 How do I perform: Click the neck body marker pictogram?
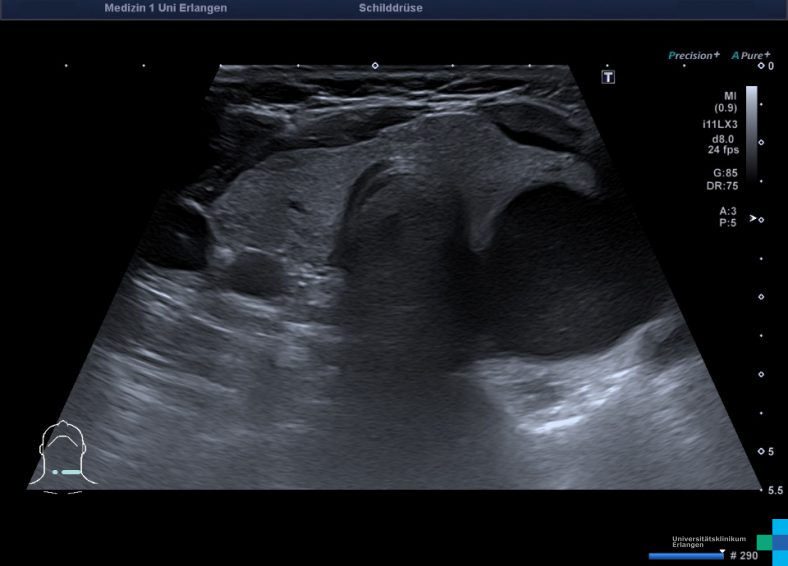pos(62,456)
